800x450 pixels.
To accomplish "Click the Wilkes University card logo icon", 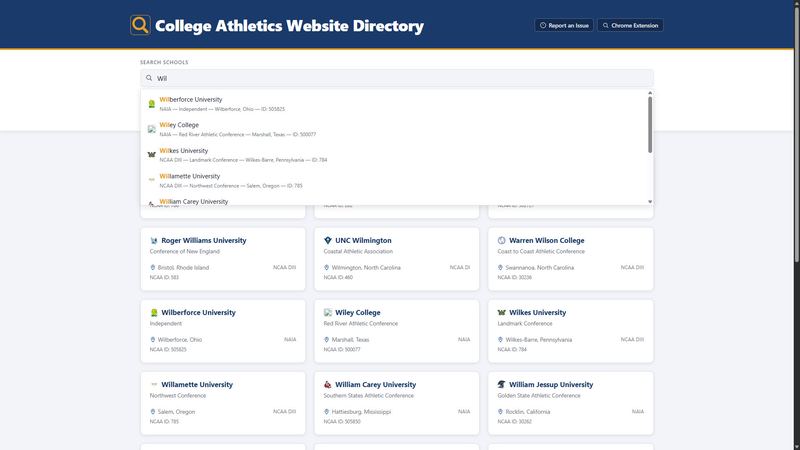I will coord(502,312).
